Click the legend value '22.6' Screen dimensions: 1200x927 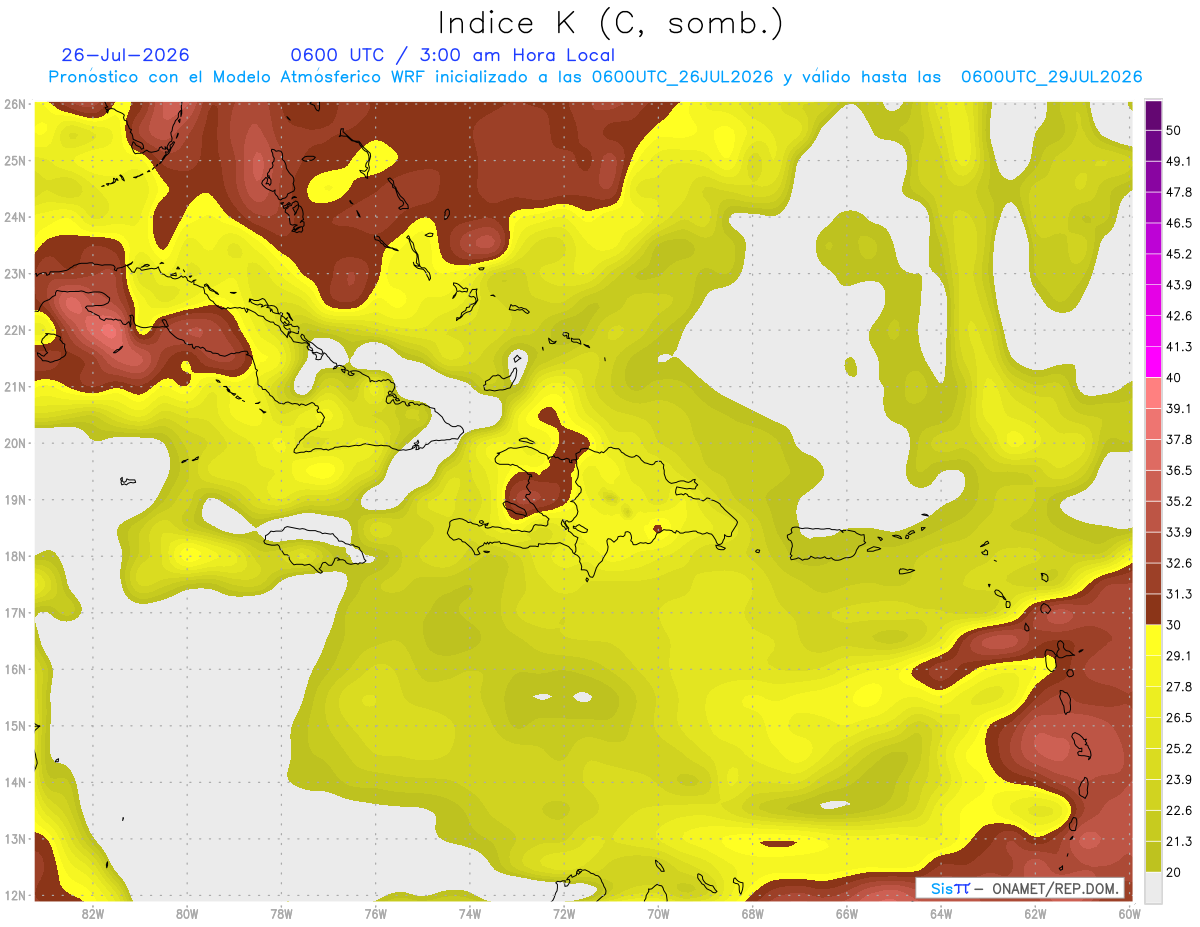coord(1179,810)
